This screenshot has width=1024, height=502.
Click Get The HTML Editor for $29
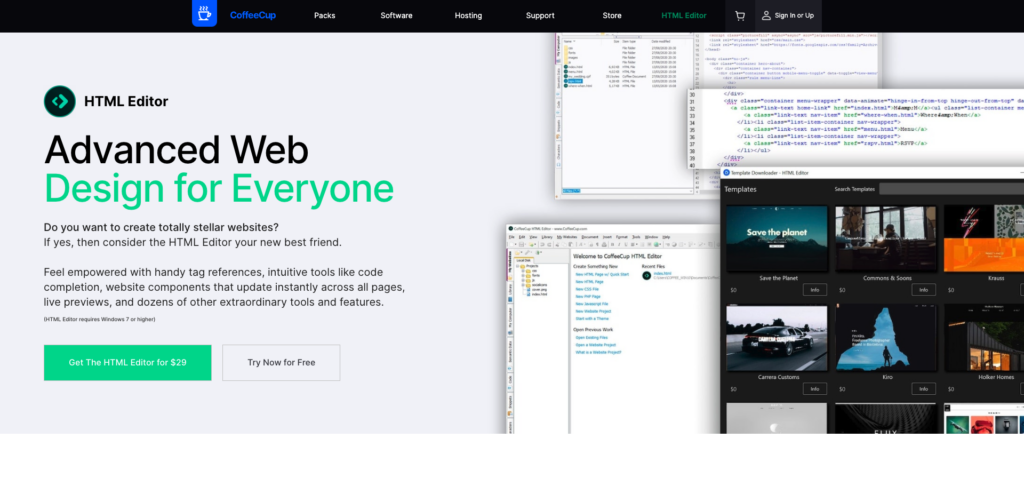pyautogui.click(x=127, y=362)
